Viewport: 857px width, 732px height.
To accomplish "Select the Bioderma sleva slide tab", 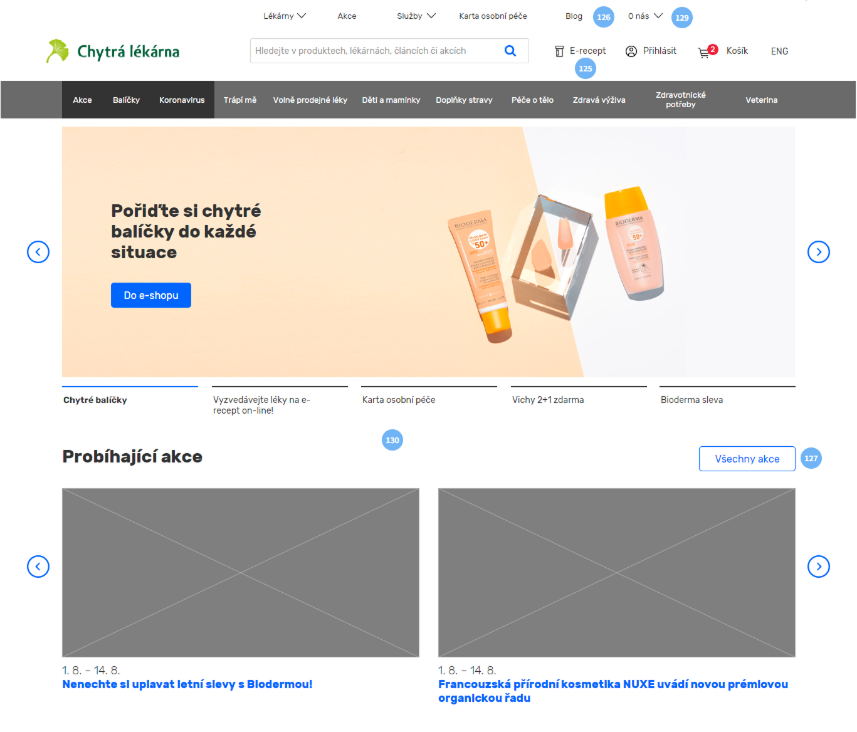I will (x=691, y=400).
